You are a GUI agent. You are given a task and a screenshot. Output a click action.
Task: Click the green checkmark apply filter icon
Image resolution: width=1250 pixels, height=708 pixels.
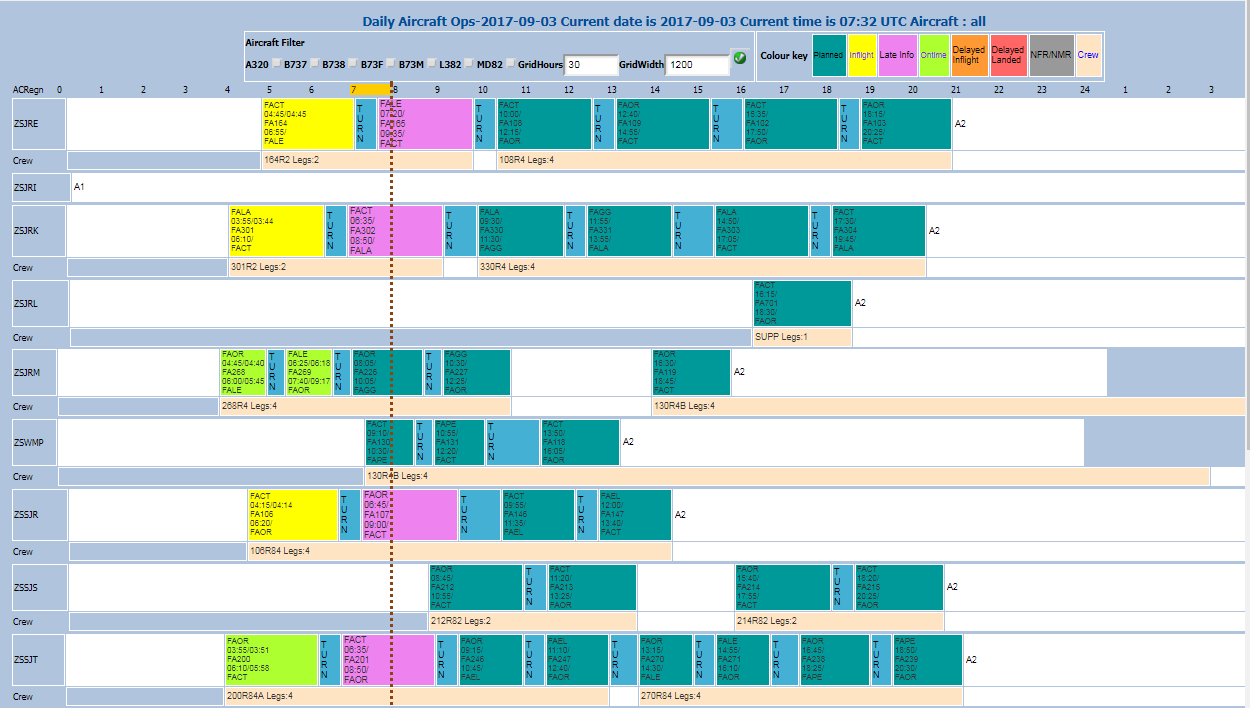click(739, 58)
